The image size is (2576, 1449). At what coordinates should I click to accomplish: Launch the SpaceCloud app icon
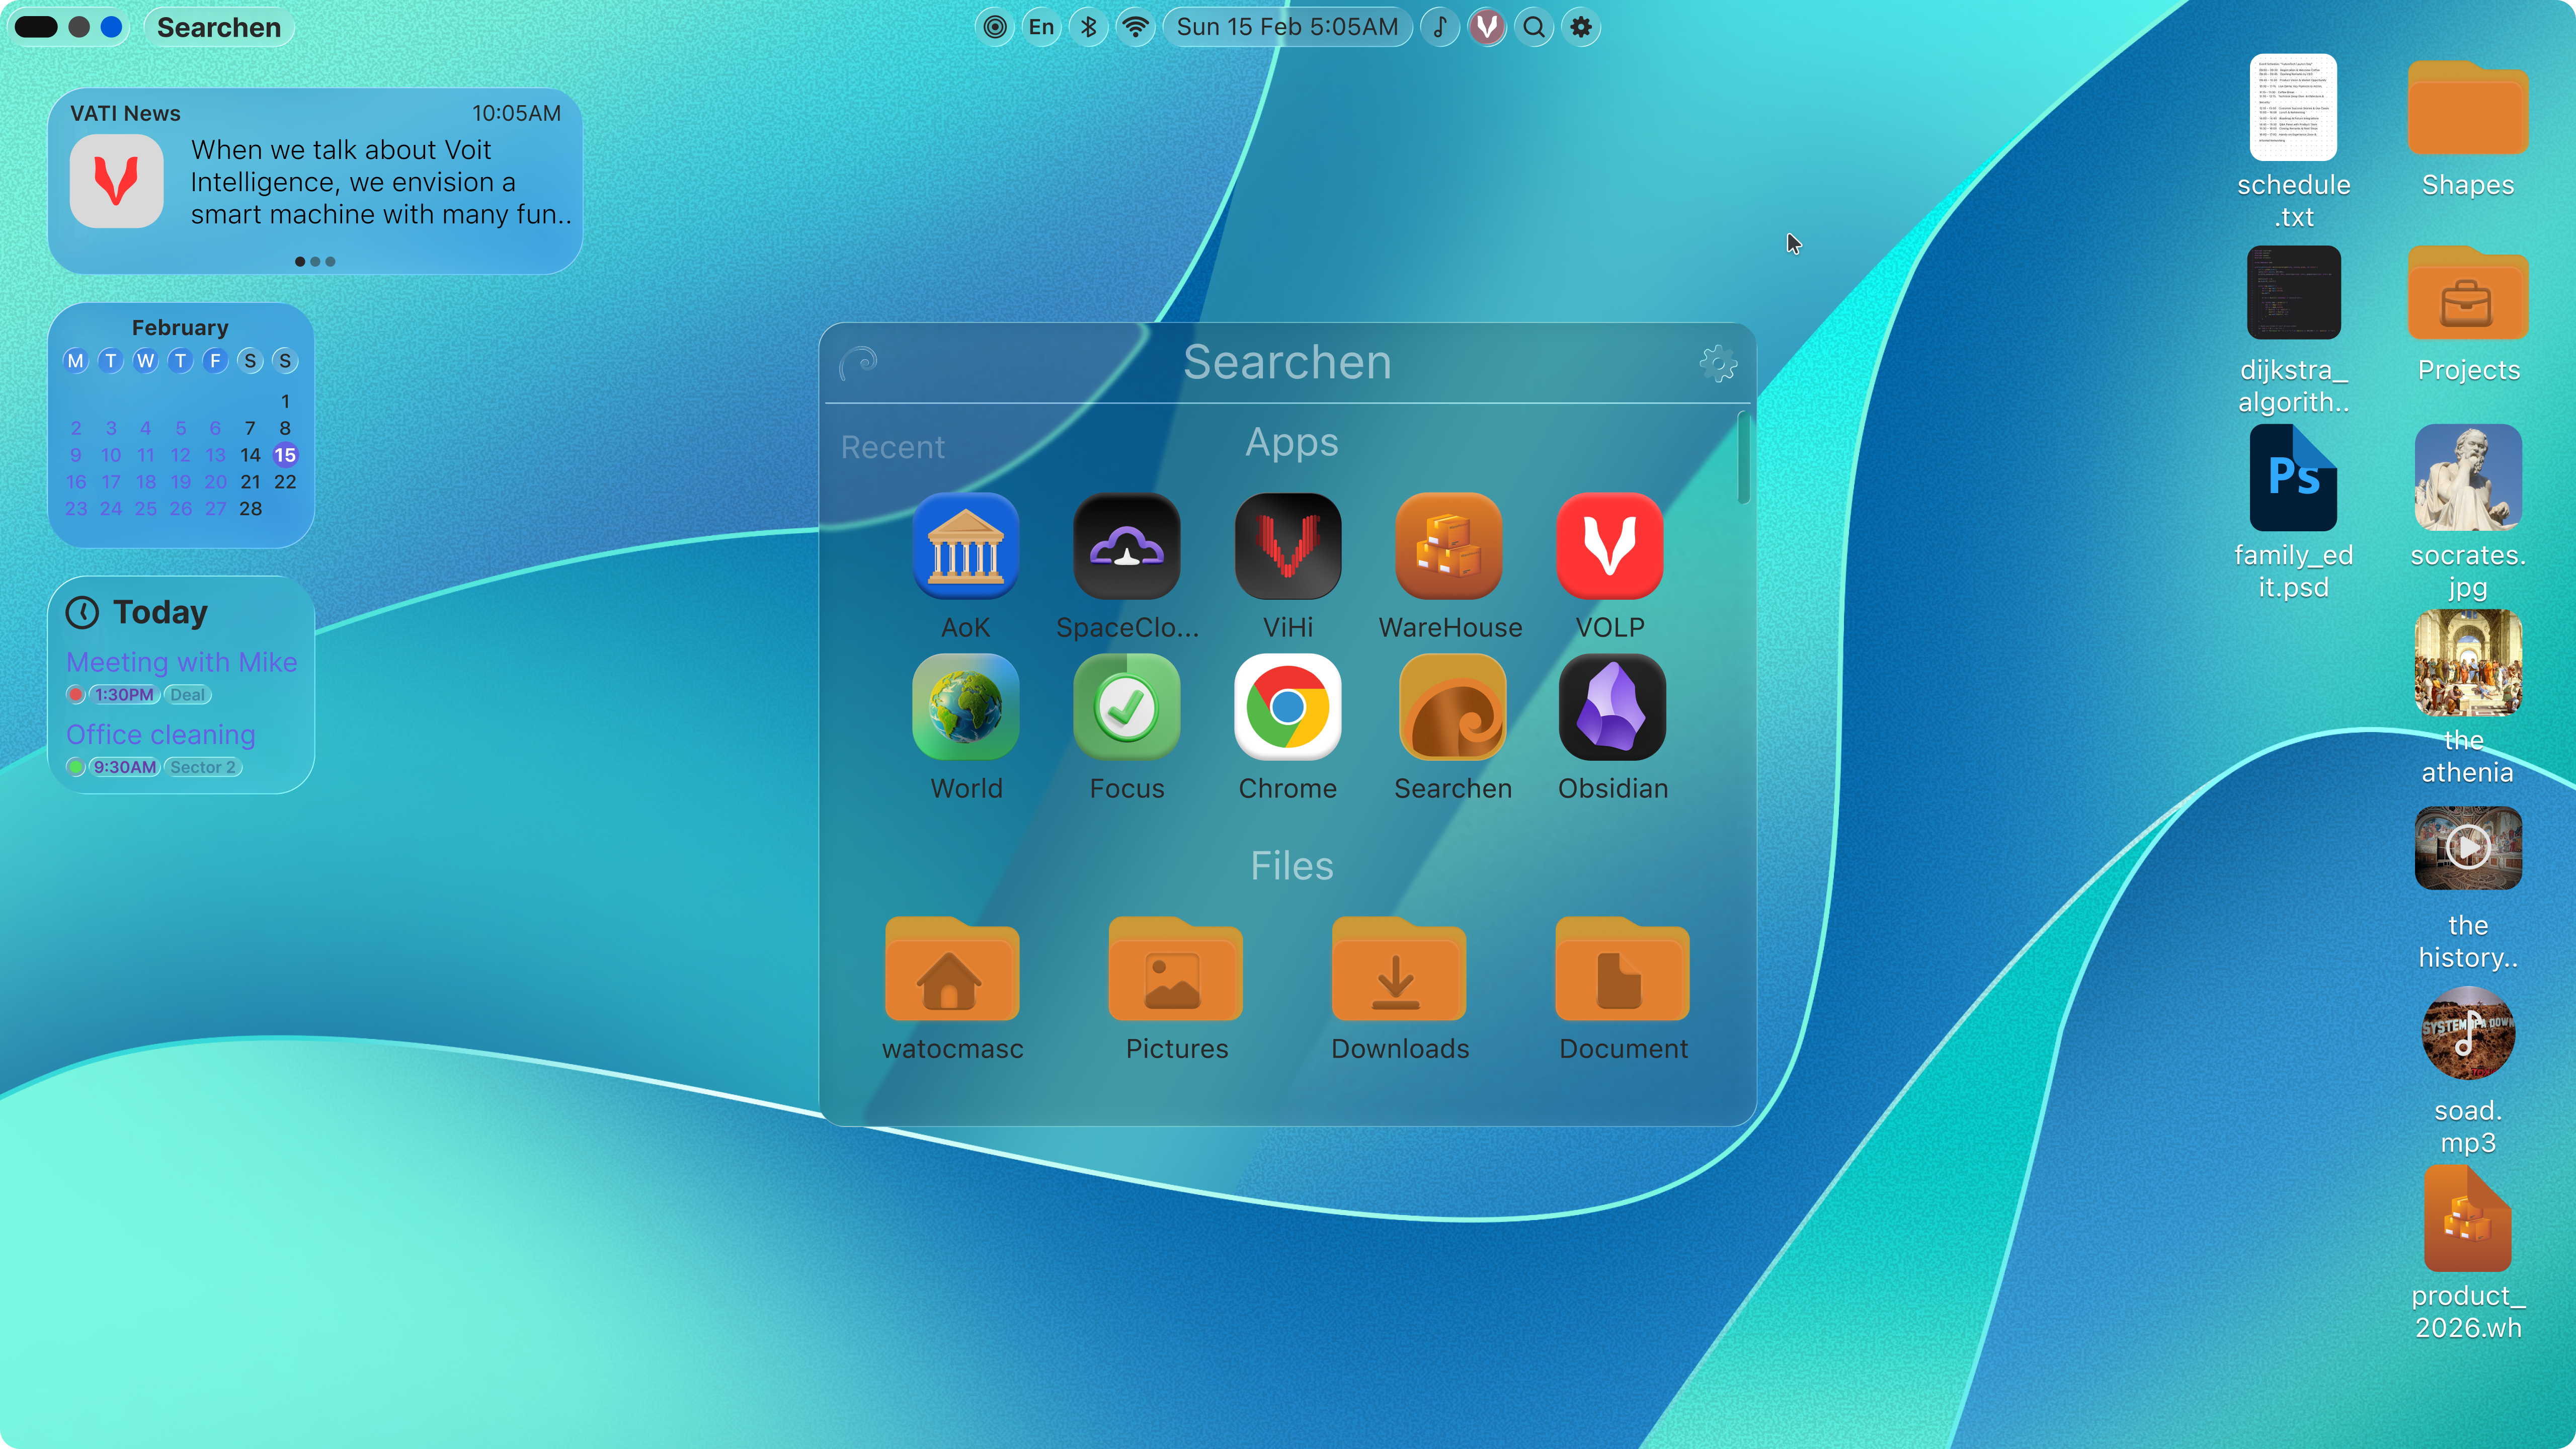(1126, 546)
